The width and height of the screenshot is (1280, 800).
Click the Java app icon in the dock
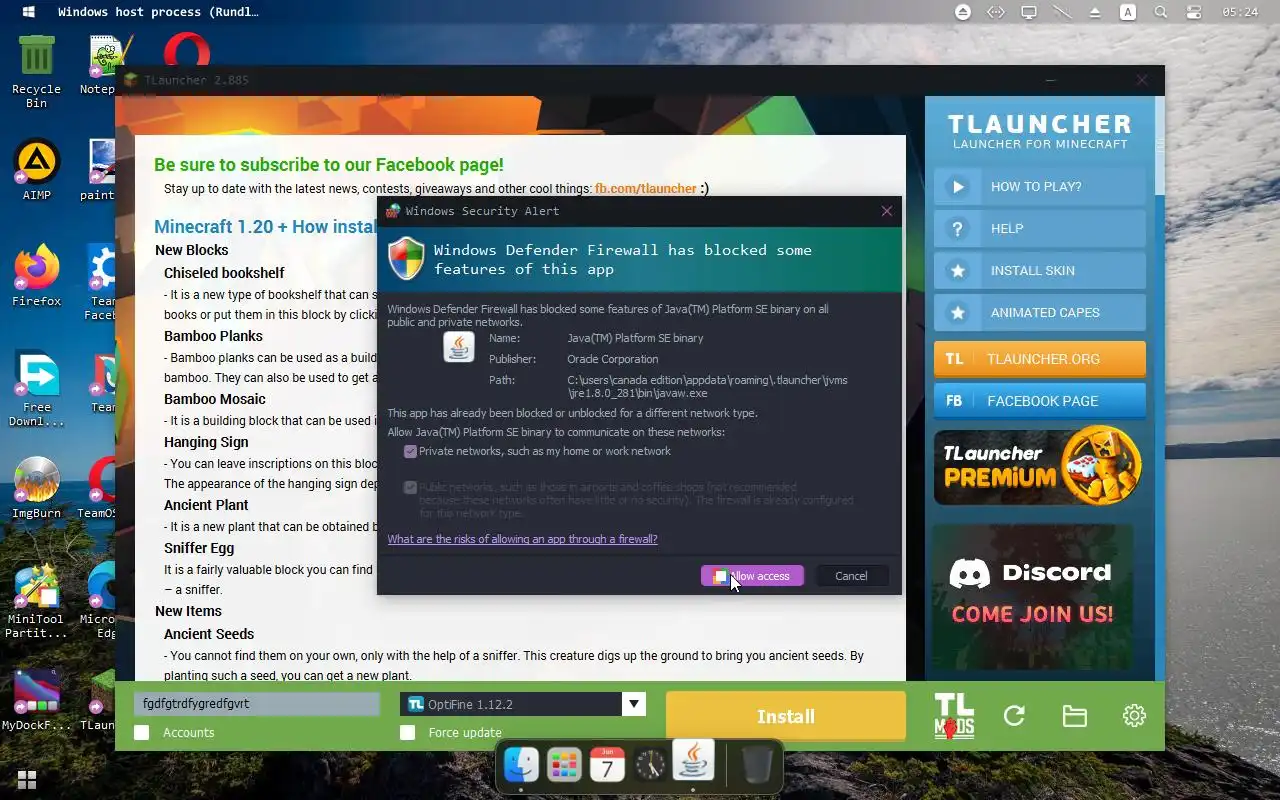pos(693,762)
